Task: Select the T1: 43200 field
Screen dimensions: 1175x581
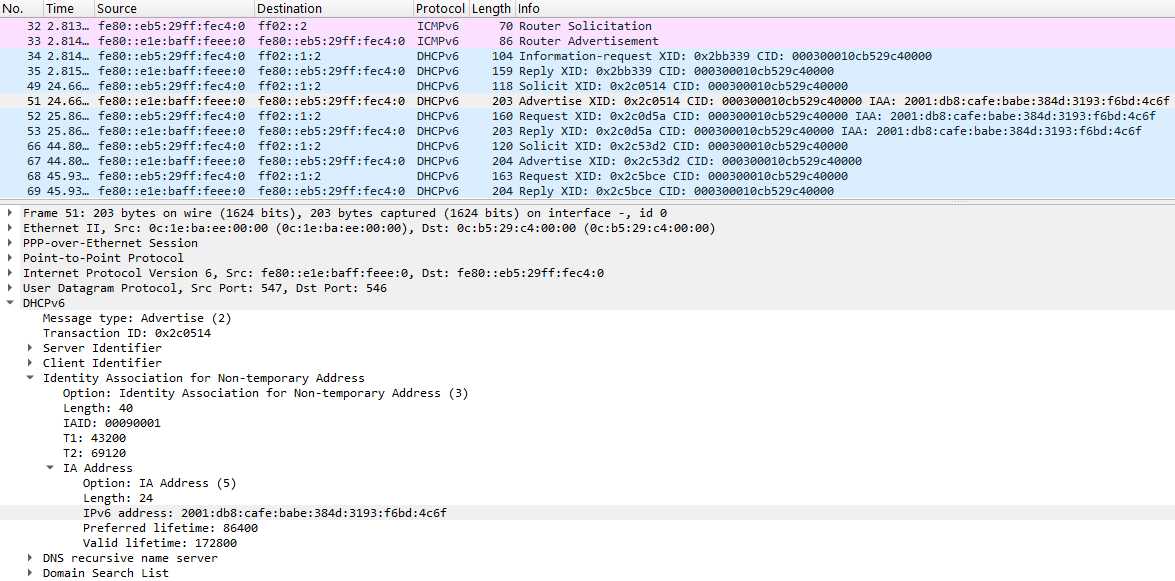Action: point(94,438)
